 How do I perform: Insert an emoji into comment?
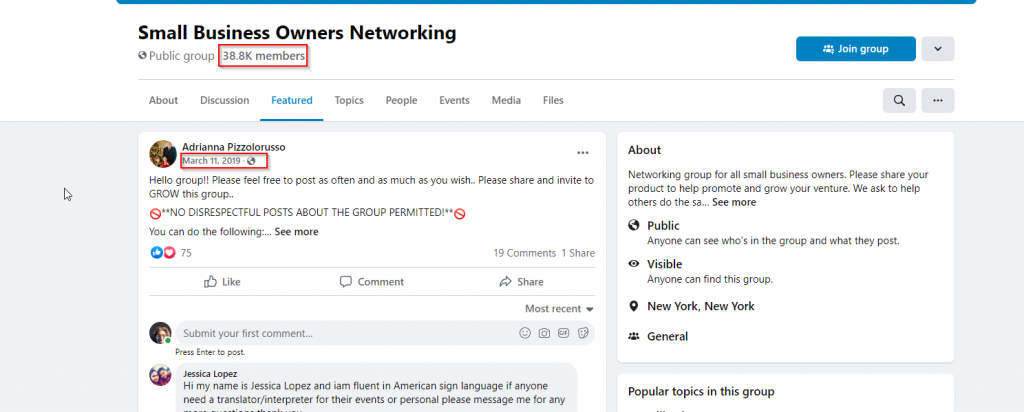pyautogui.click(x=524, y=333)
